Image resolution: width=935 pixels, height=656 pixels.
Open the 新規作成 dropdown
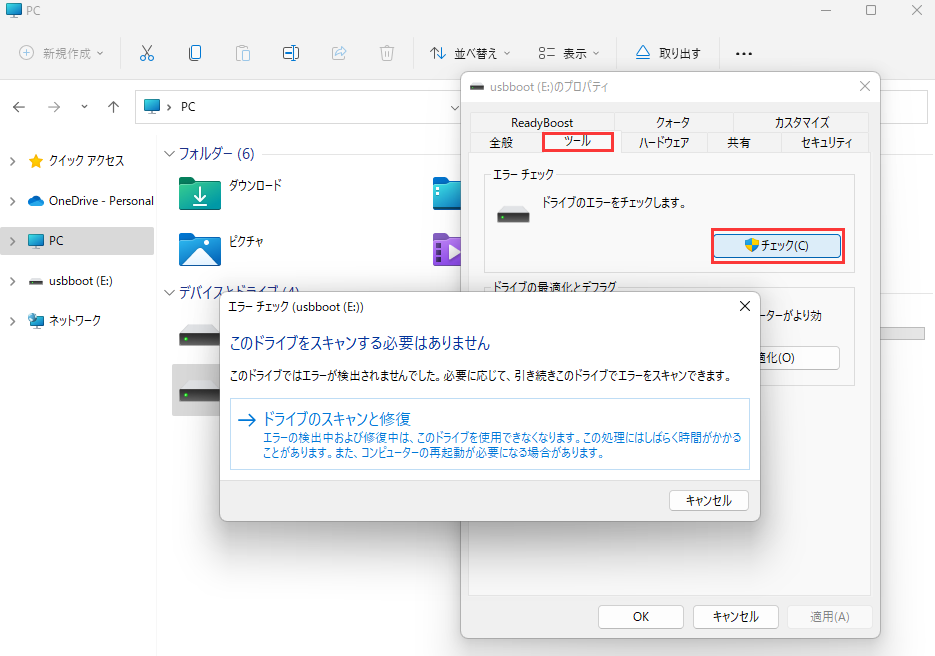[61, 53]
